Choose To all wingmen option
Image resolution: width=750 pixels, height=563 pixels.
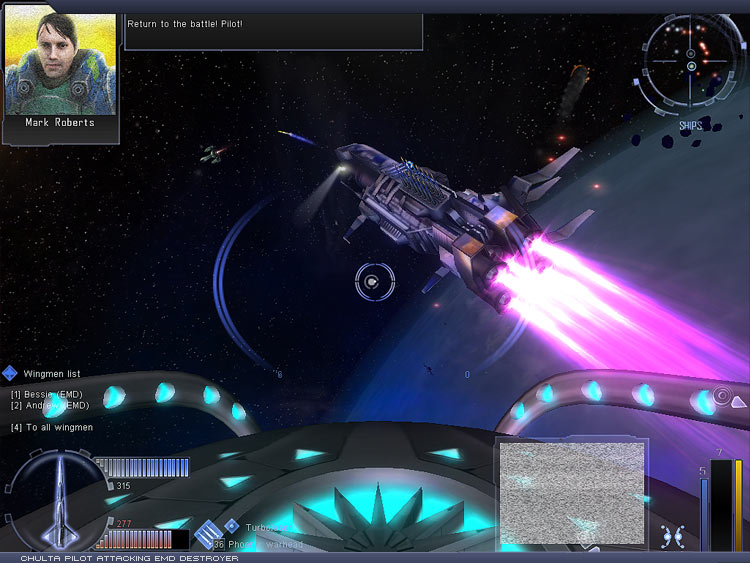(x=52, y=428)
